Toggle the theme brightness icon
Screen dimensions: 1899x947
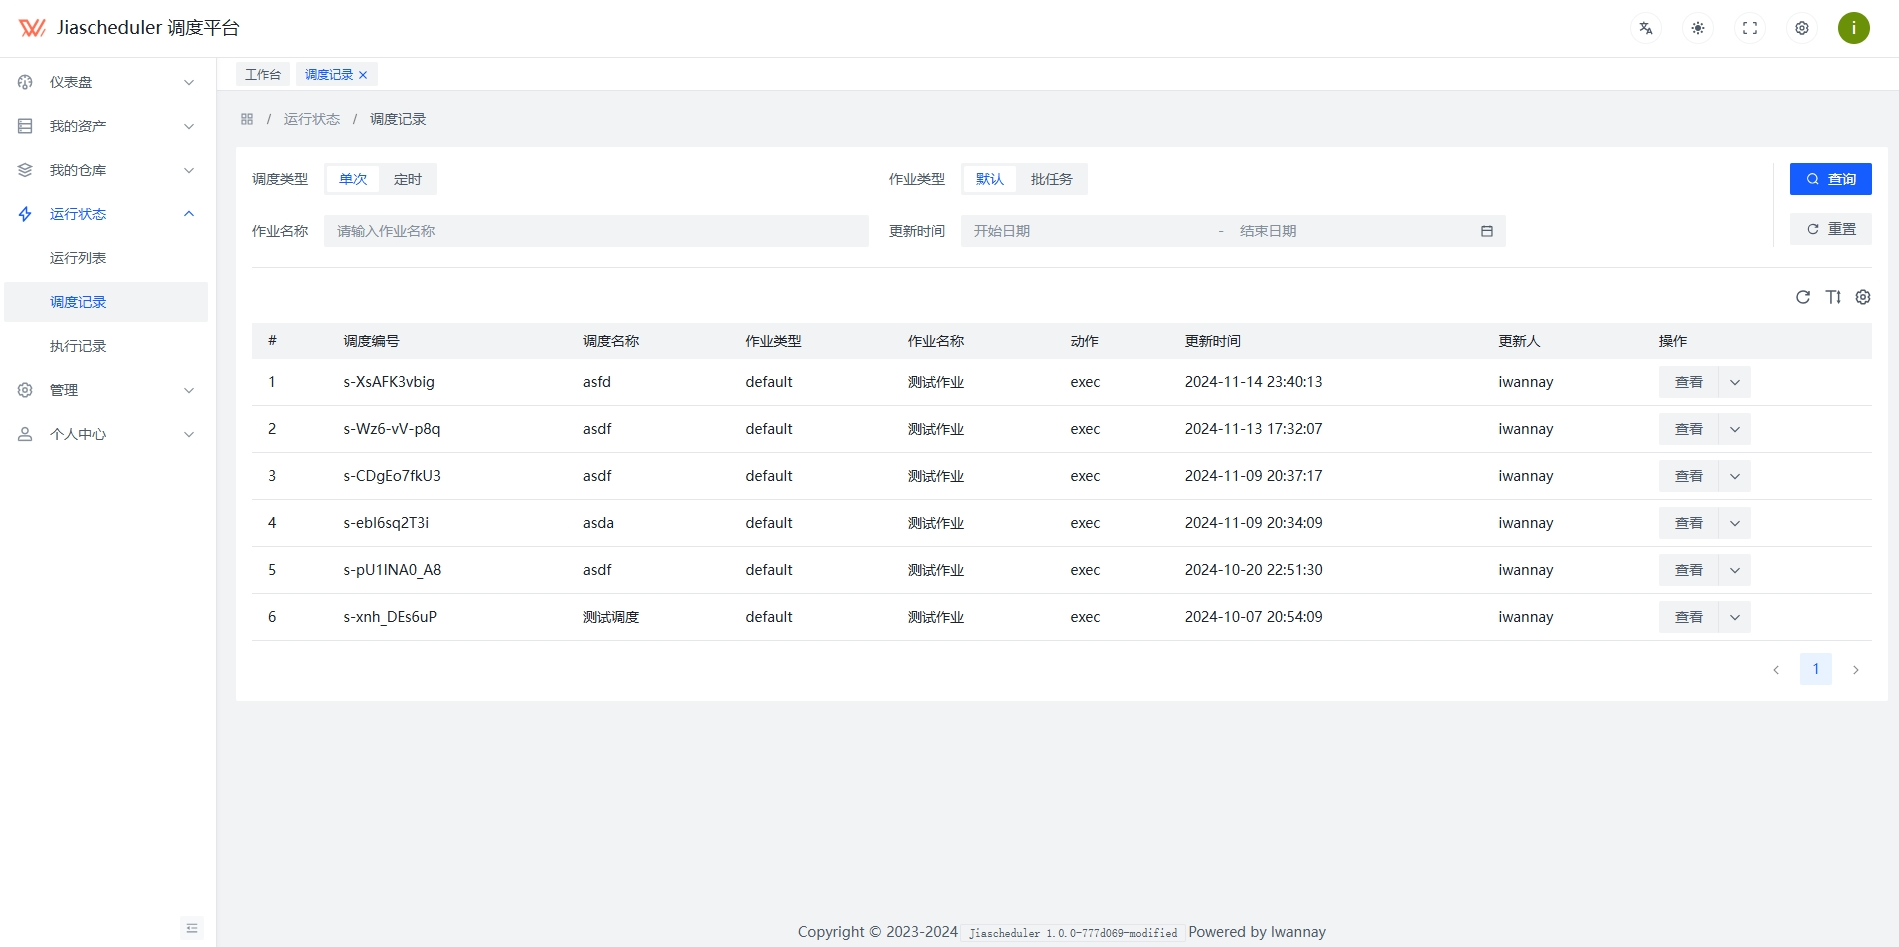(x=1697, y=28)
